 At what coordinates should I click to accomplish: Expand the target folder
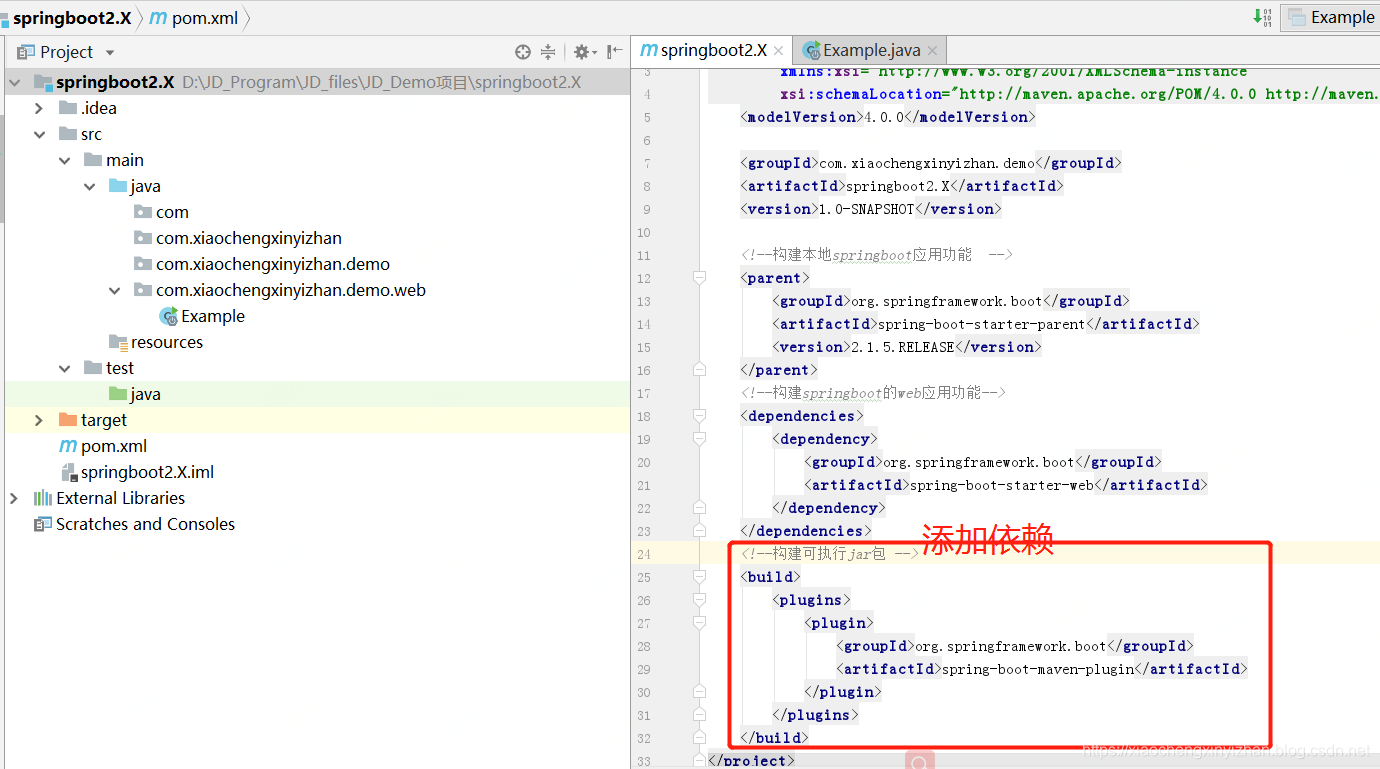click(x=39, y=420)
